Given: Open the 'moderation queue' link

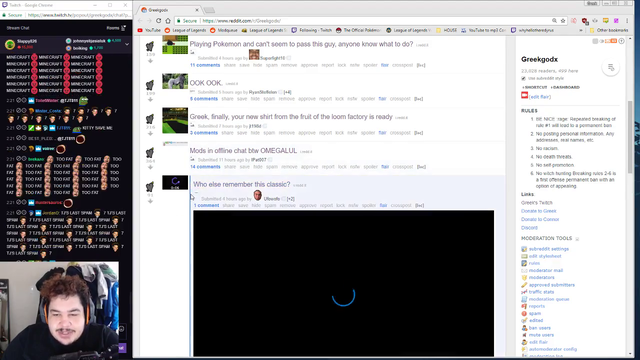Looking at the screenshot, I should [549, 299].
